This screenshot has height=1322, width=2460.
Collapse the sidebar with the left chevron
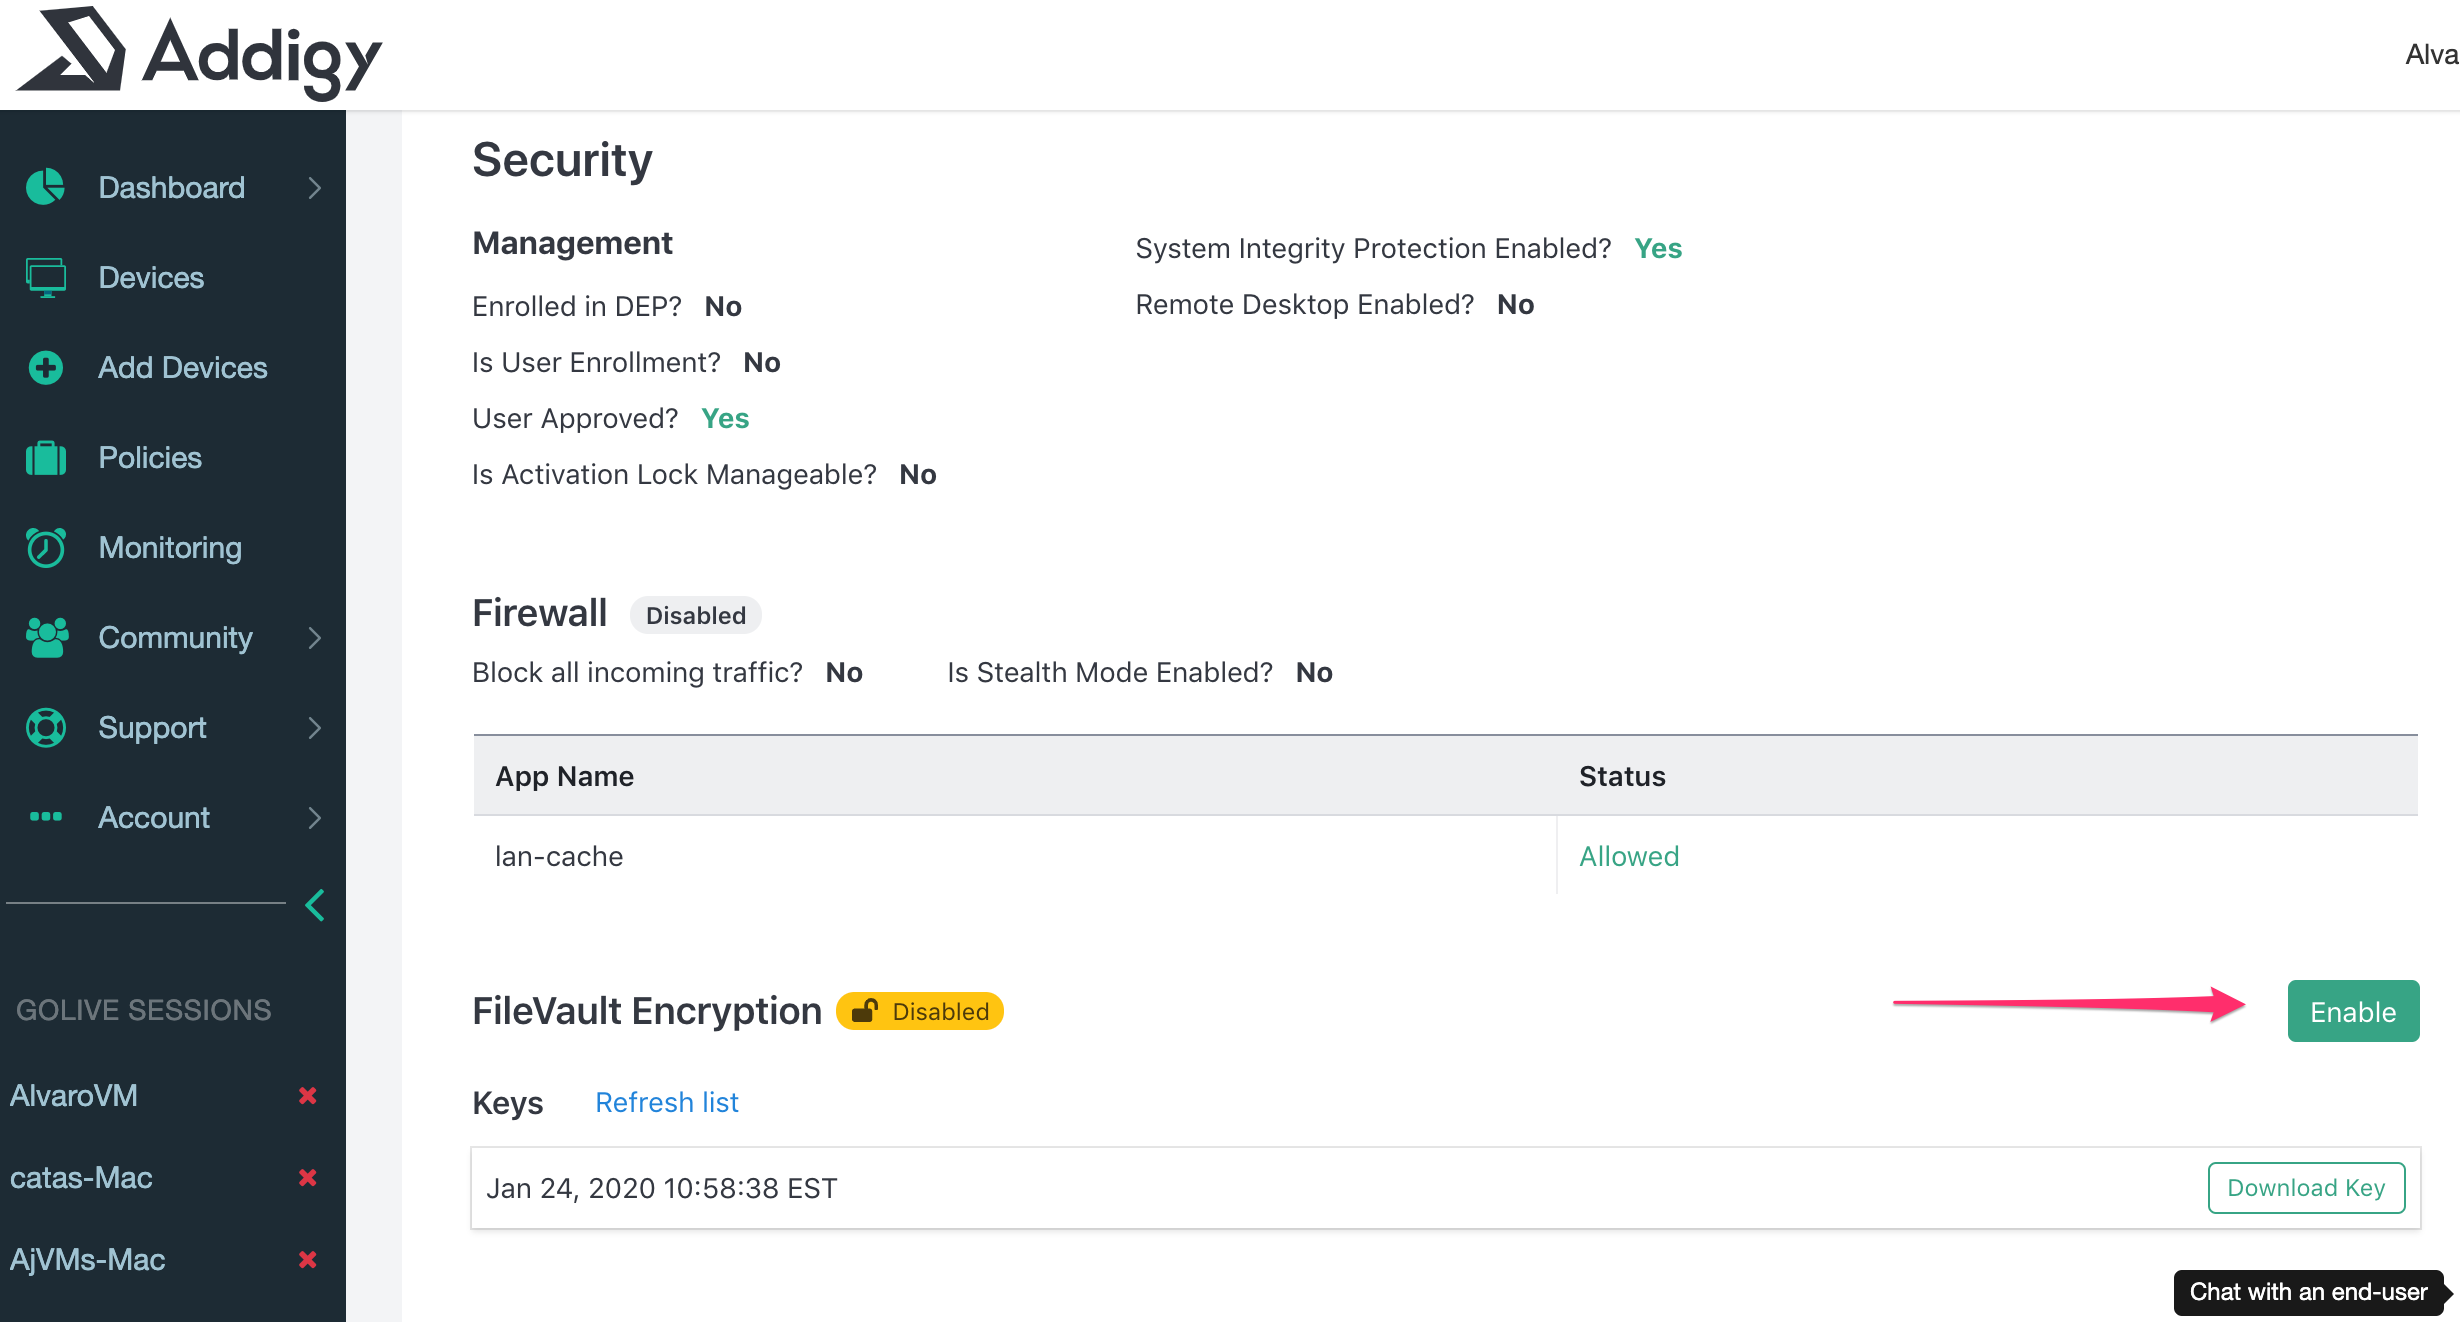(315, 905)
